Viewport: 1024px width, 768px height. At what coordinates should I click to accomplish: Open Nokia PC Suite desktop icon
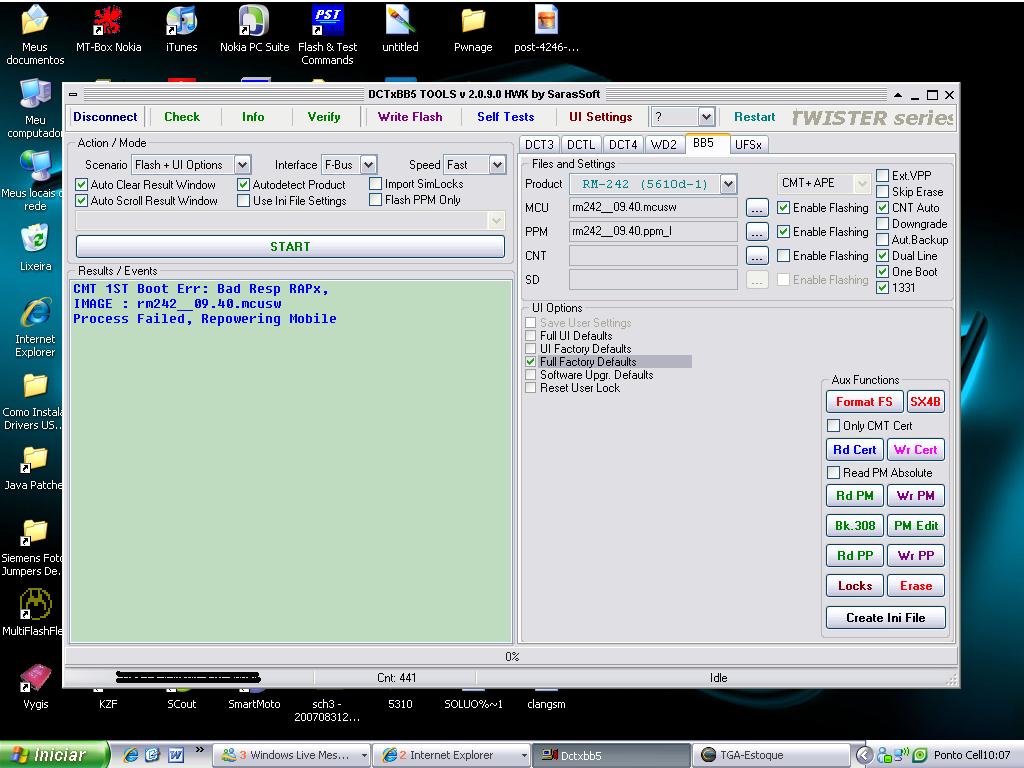point(254,29)
